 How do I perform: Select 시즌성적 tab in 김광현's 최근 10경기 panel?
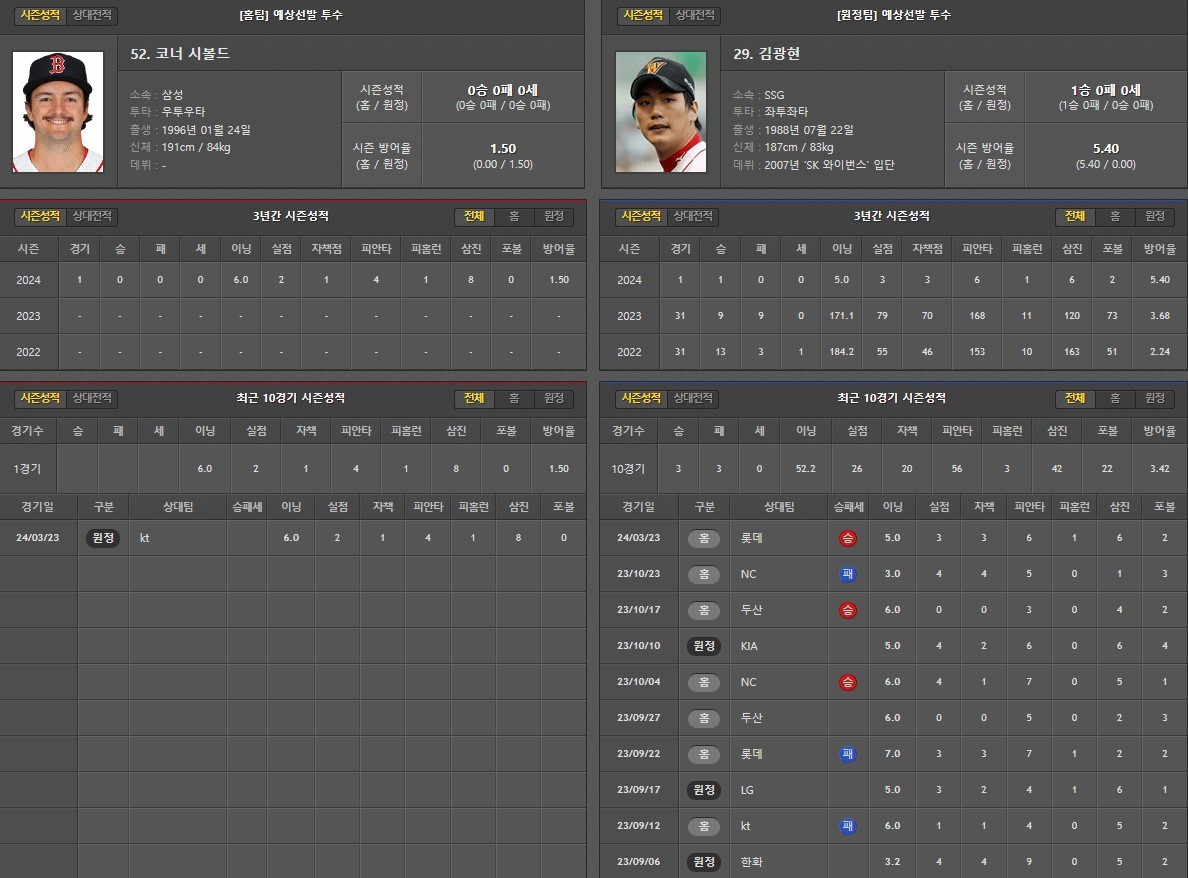[x=641, y=398]
